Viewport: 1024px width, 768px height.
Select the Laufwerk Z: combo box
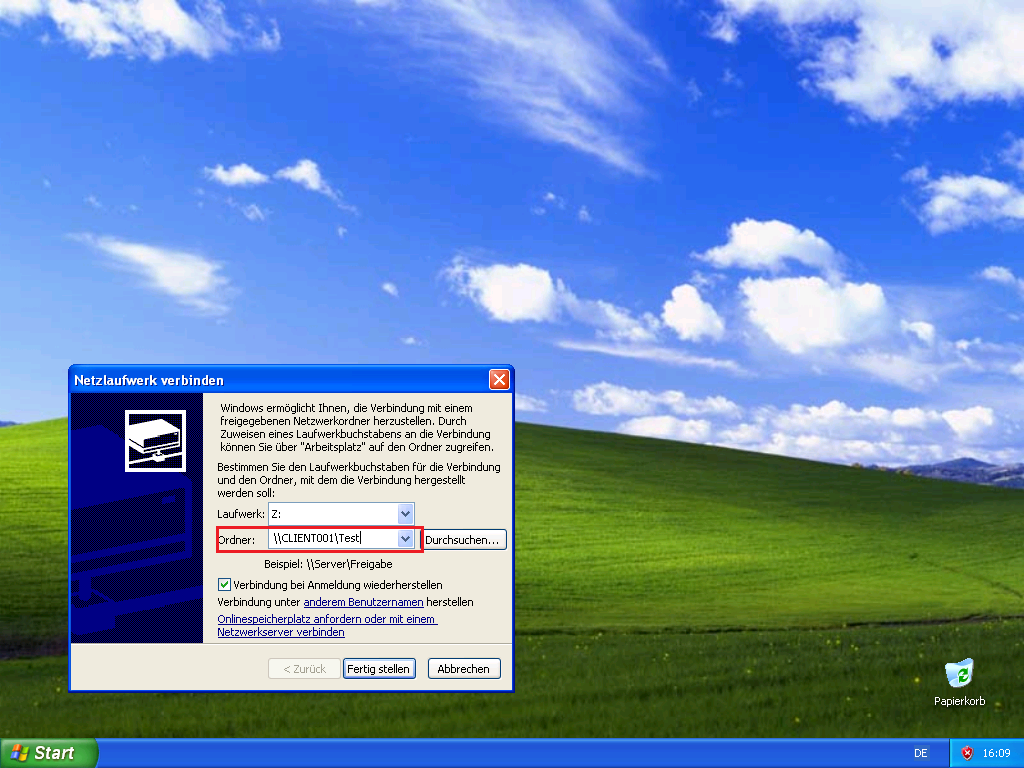point(341,514)
